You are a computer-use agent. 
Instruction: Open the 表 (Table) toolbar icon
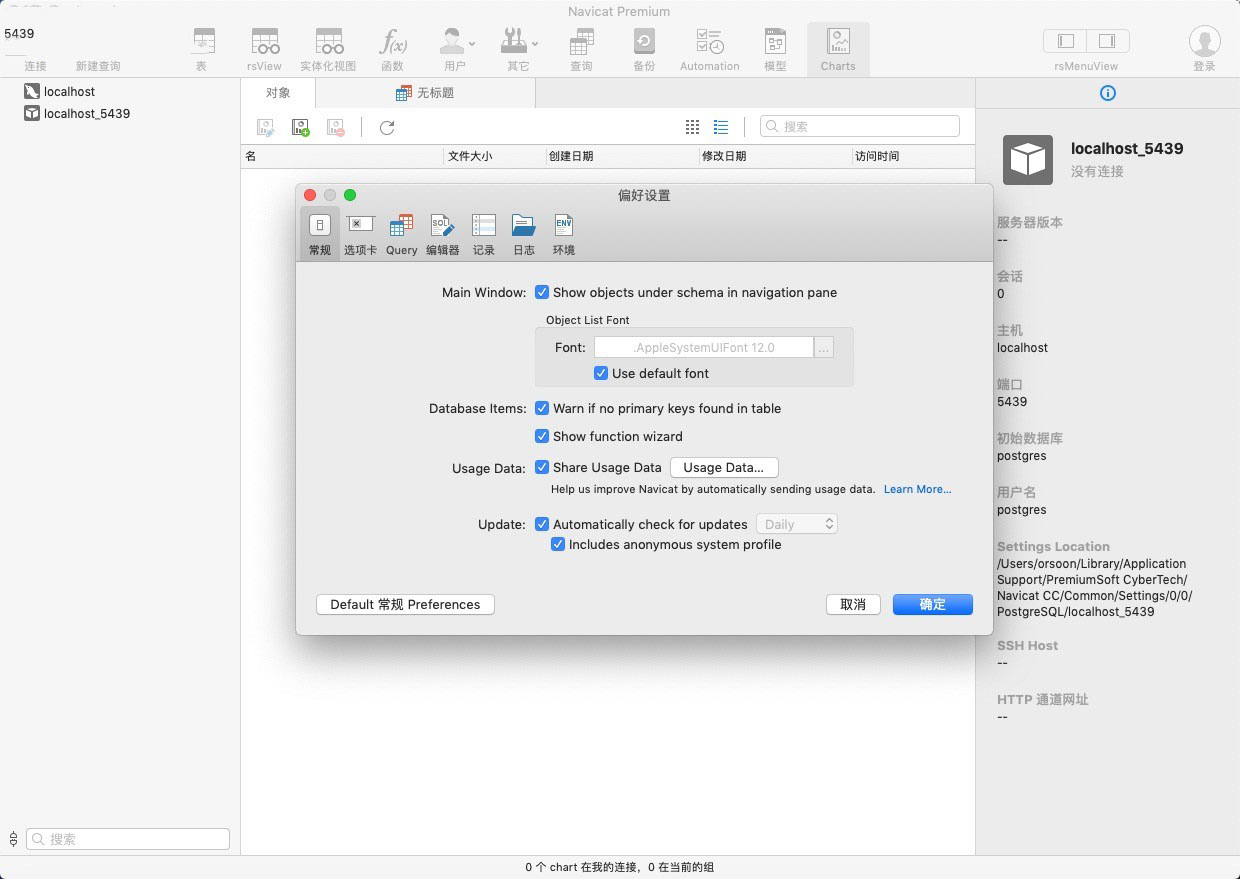click(203, 41)
